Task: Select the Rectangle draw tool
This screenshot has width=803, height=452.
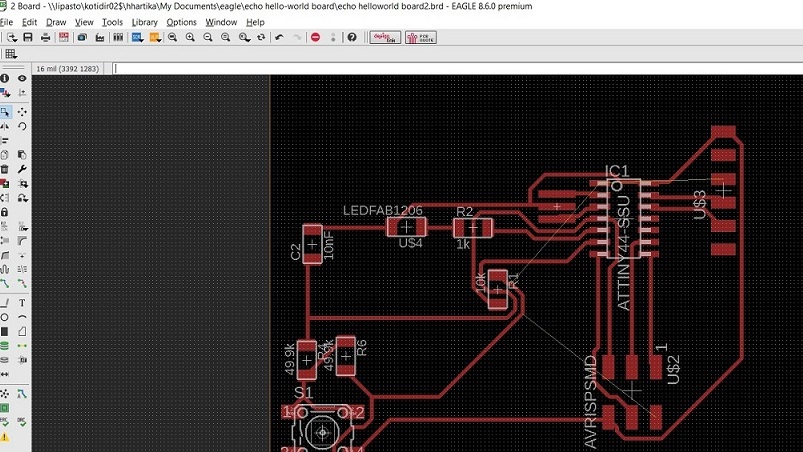Action: click(x=5, y=331)
